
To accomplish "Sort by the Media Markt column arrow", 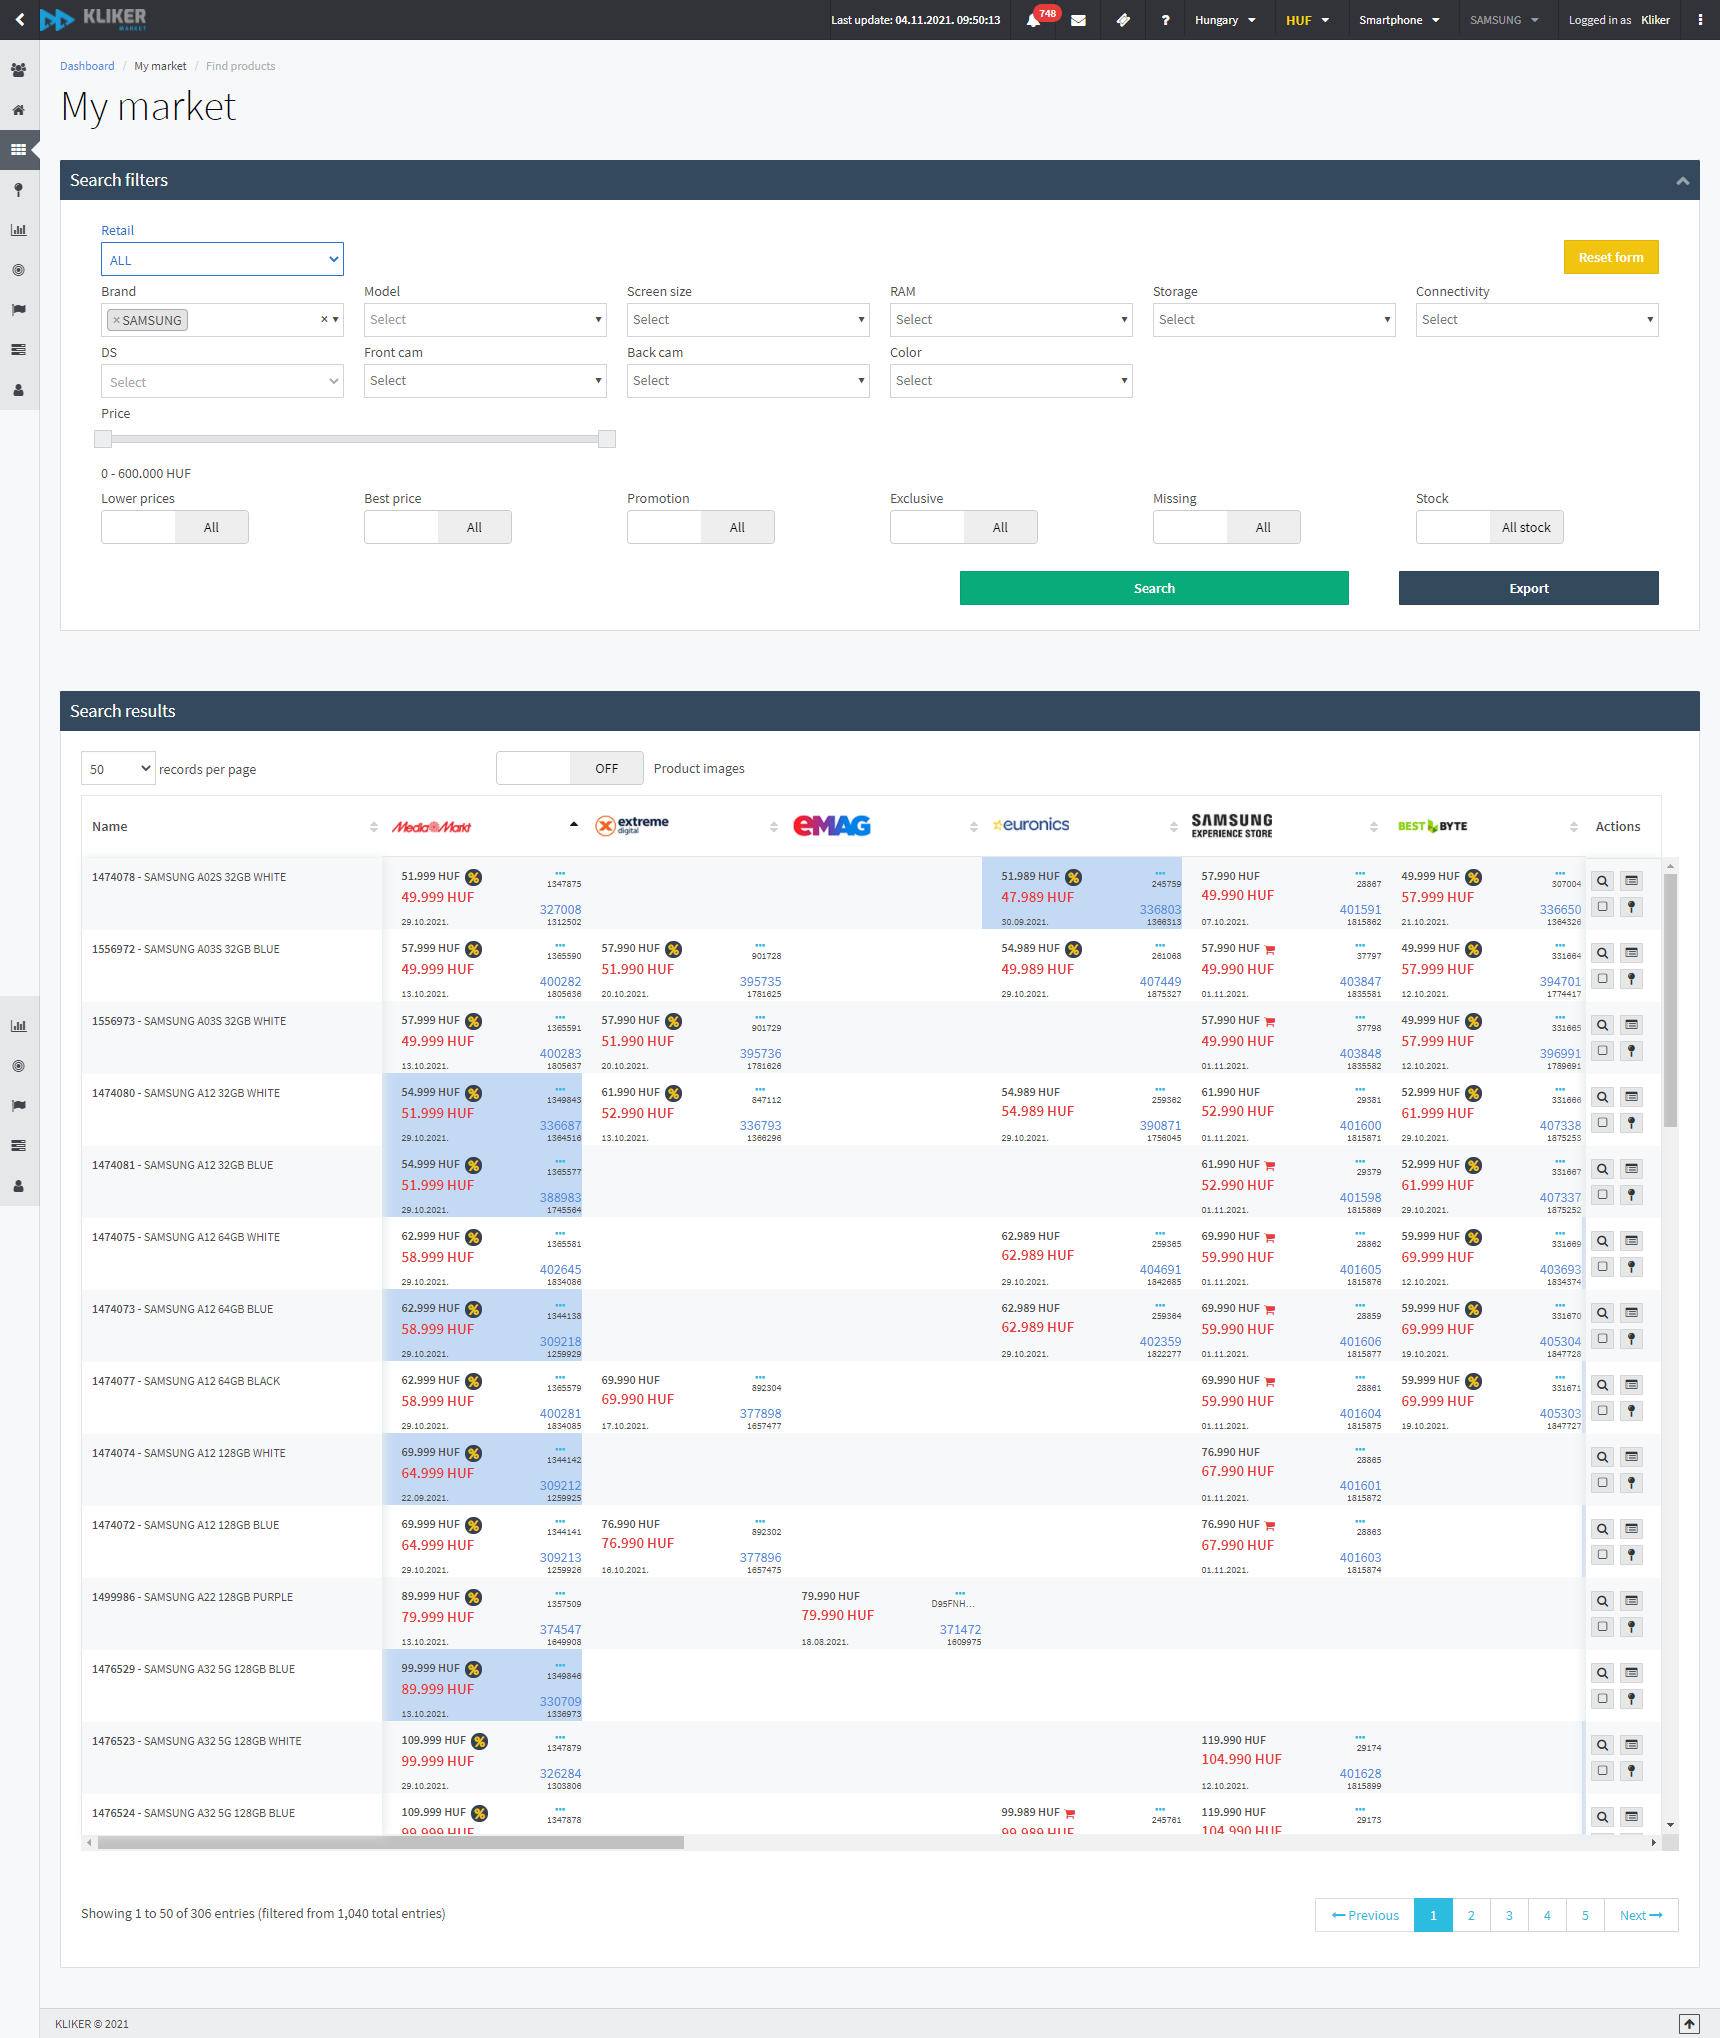I will point(573,826).
